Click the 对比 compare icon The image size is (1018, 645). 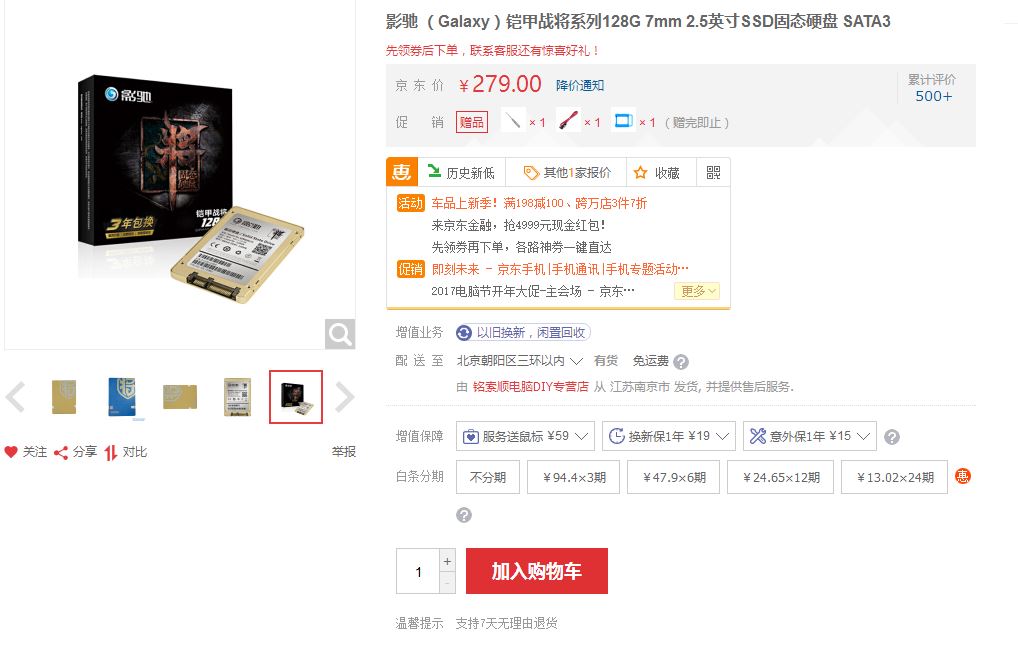[x=111, y=453]
